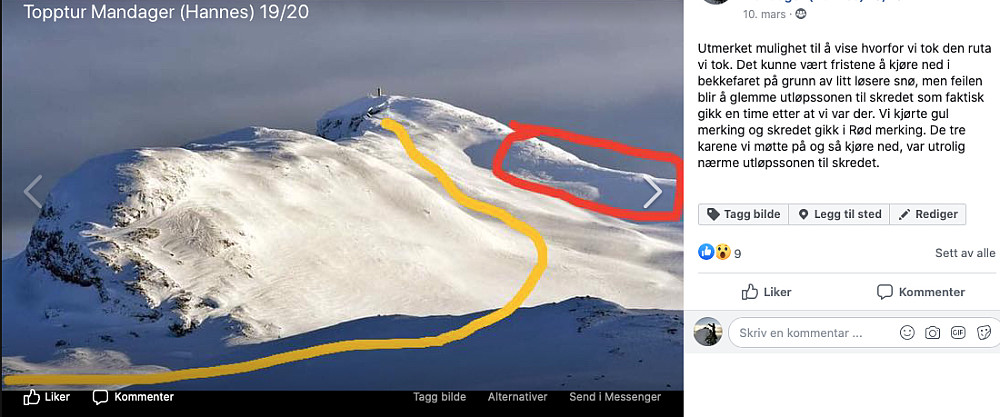Attach a photo via camera icon

[932, 333]
